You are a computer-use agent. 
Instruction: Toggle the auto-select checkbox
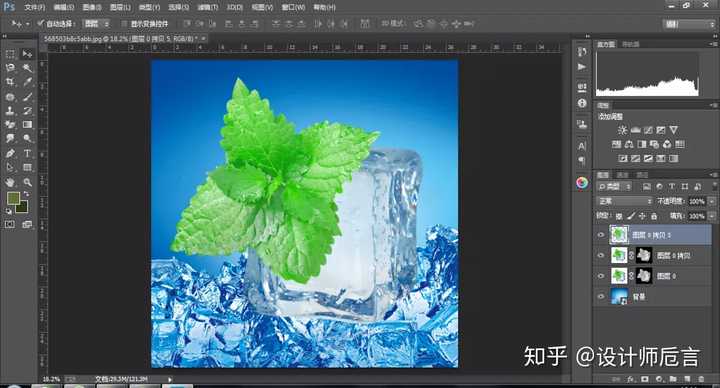40,23
